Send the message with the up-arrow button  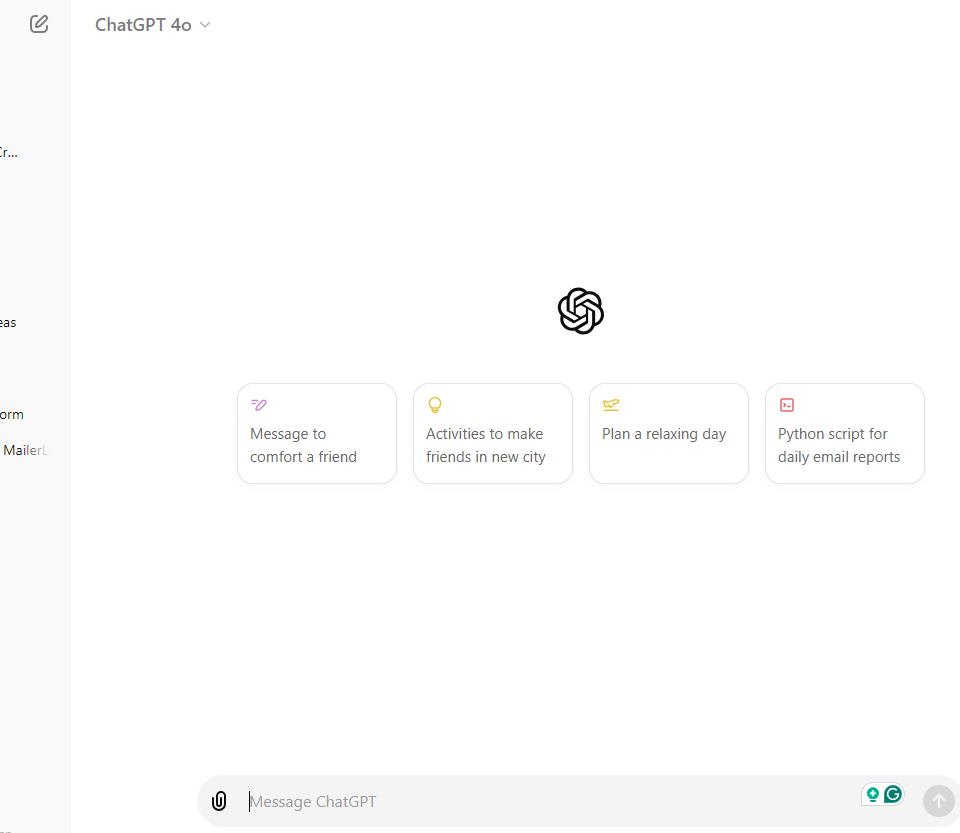938,801
